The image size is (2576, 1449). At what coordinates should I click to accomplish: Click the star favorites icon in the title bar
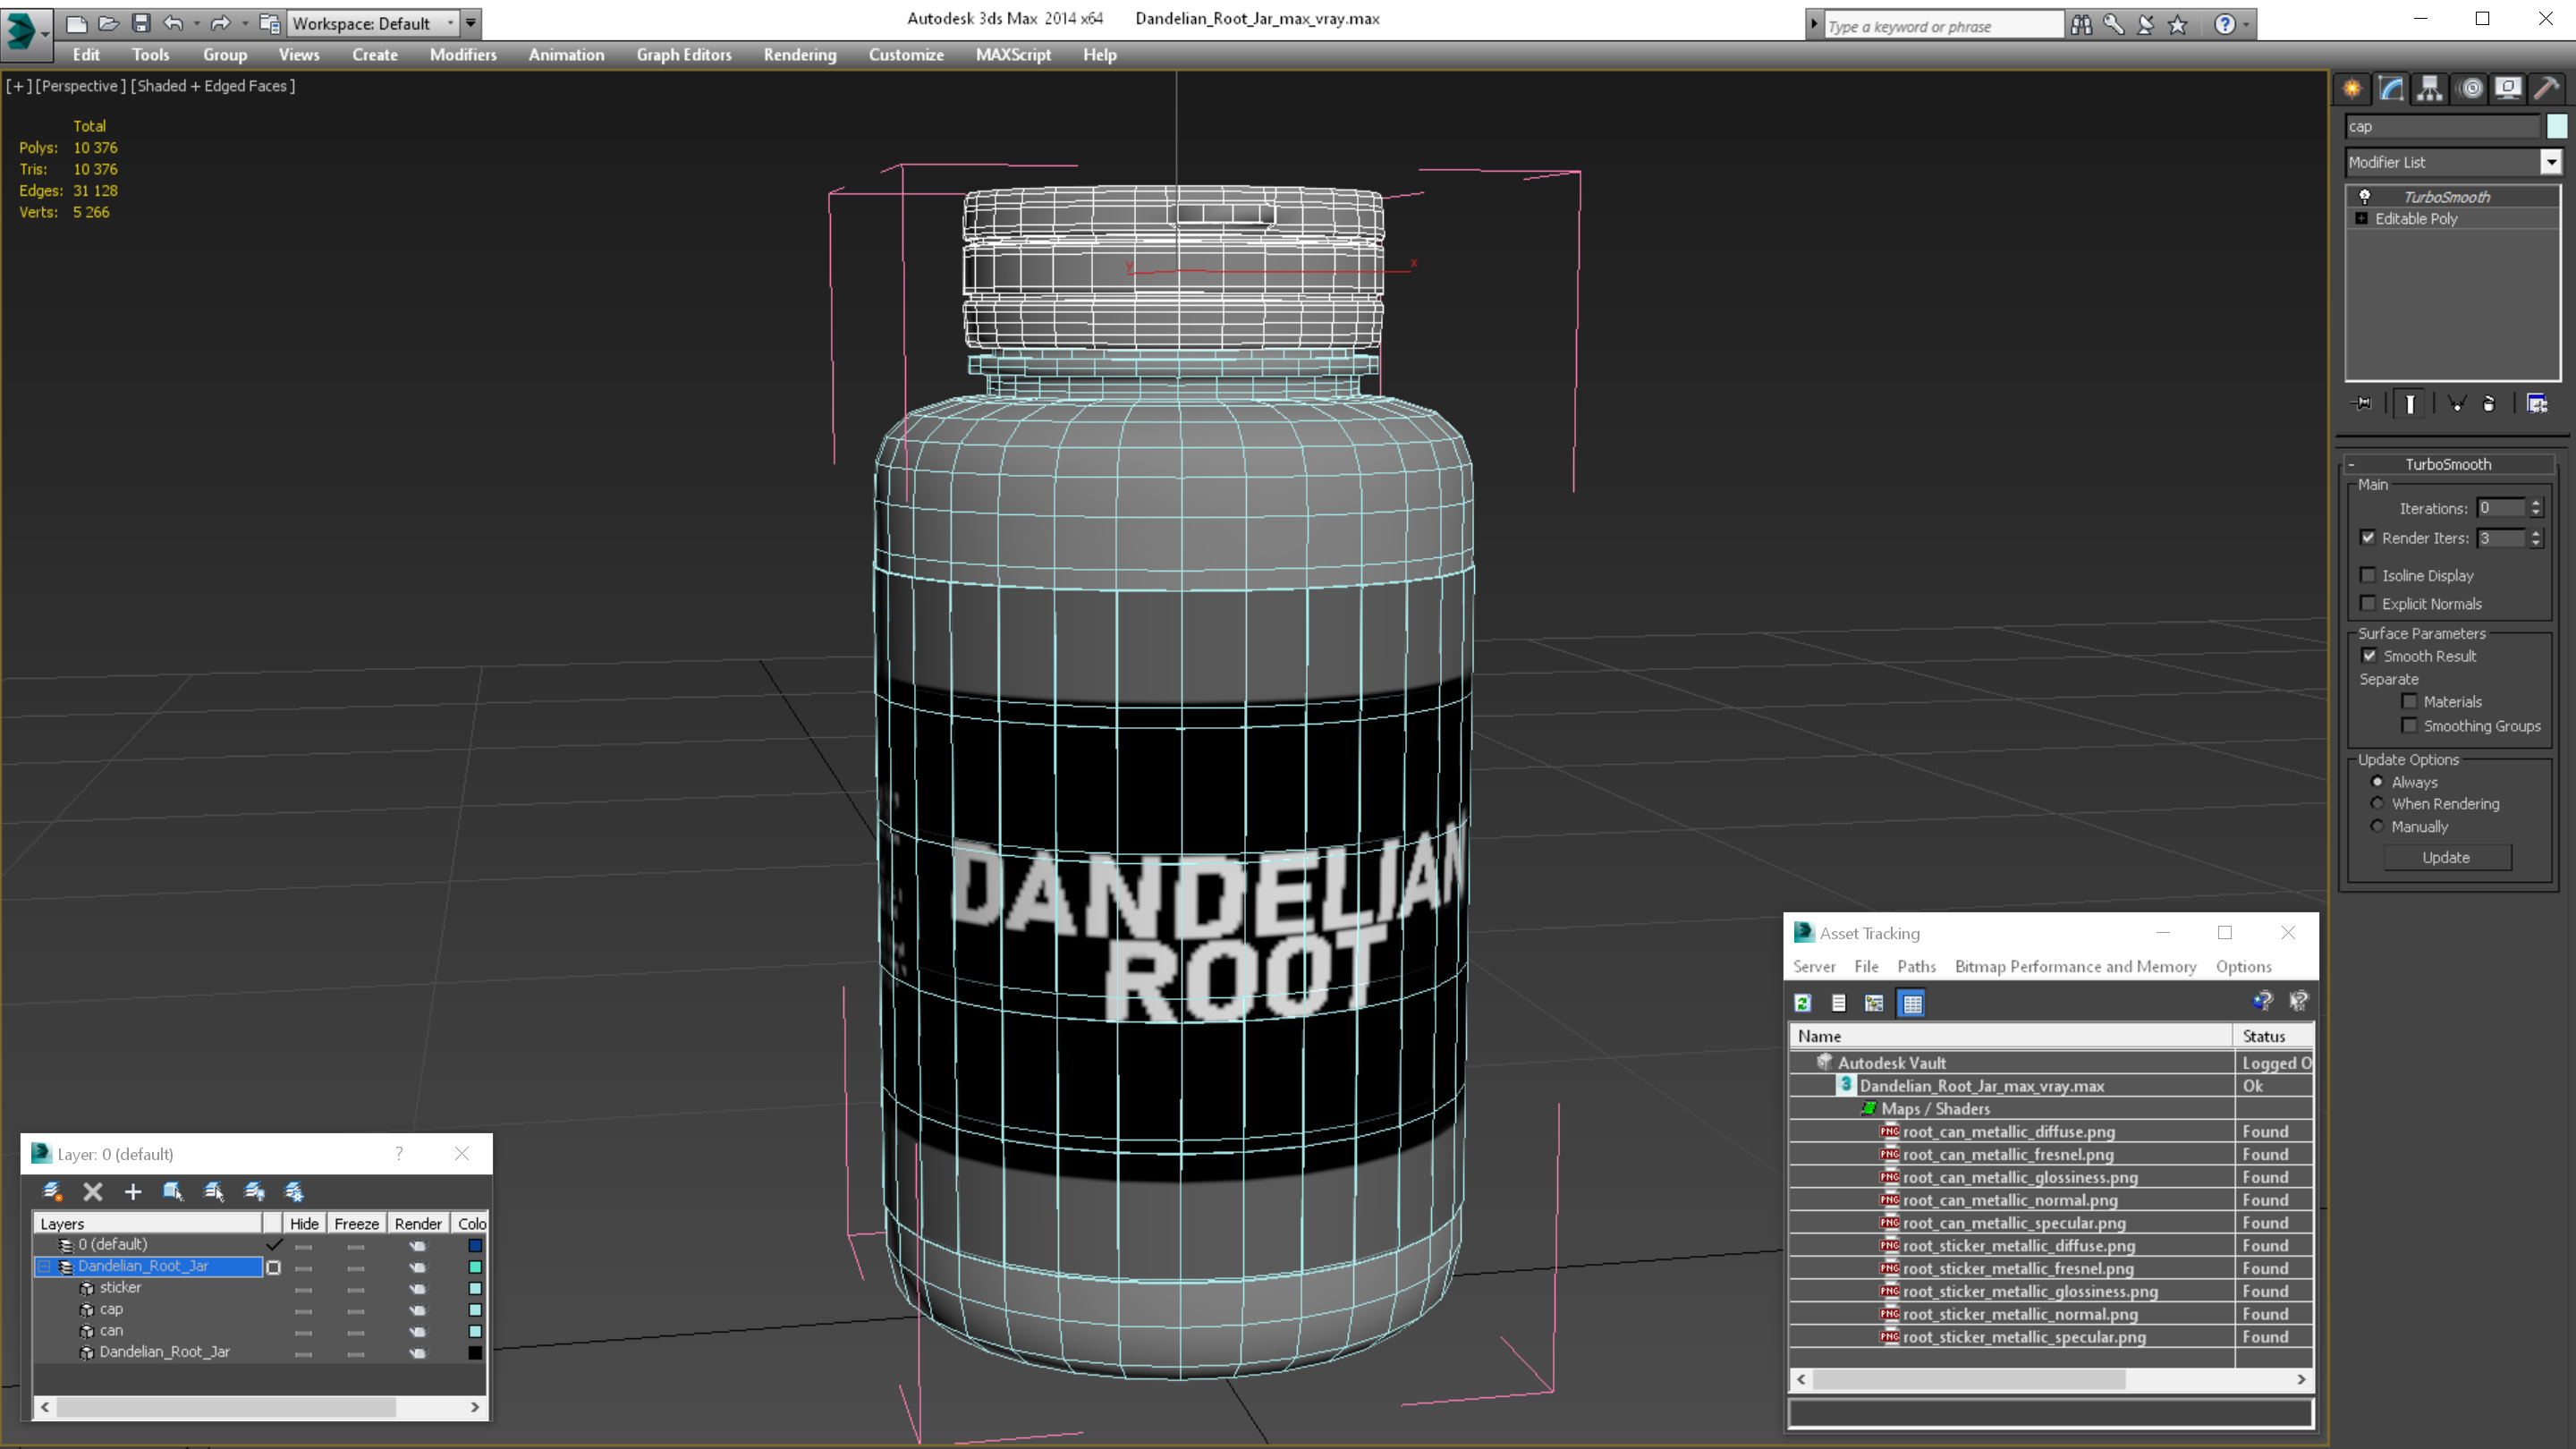2177,25
